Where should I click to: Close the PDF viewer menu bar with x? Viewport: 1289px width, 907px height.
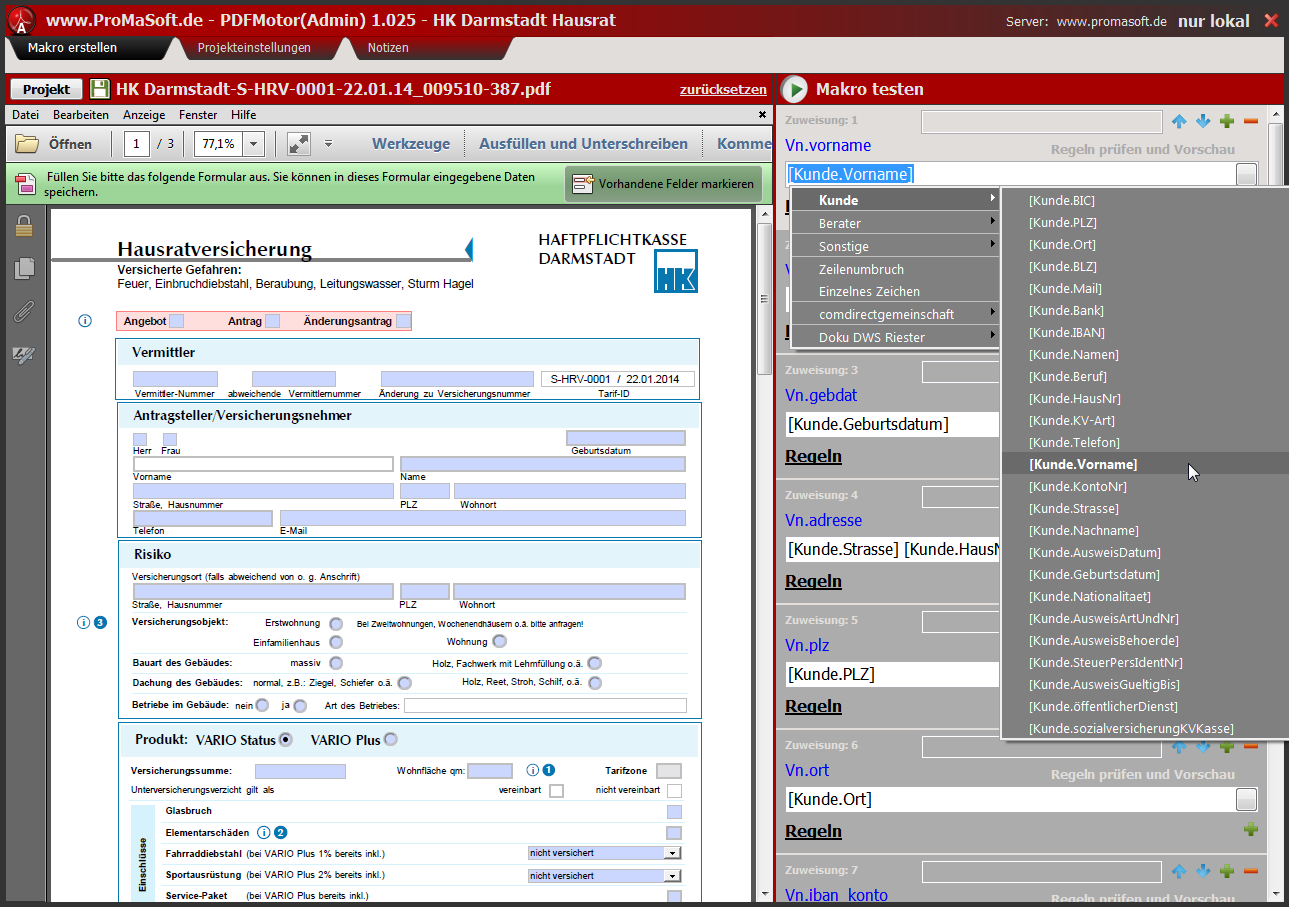tap(762, 115)
